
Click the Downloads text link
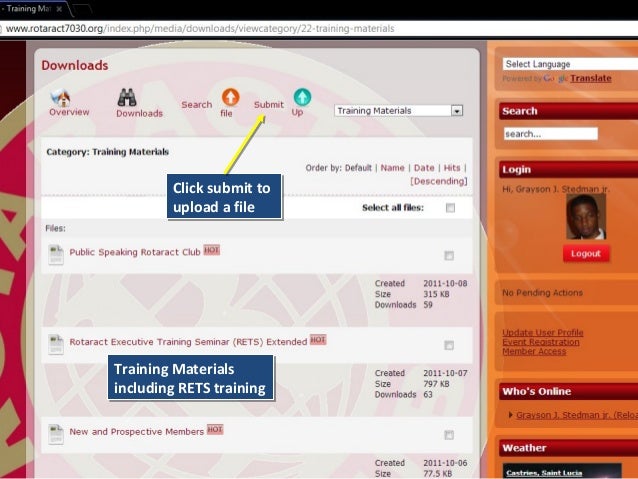[x=139, y=114]
